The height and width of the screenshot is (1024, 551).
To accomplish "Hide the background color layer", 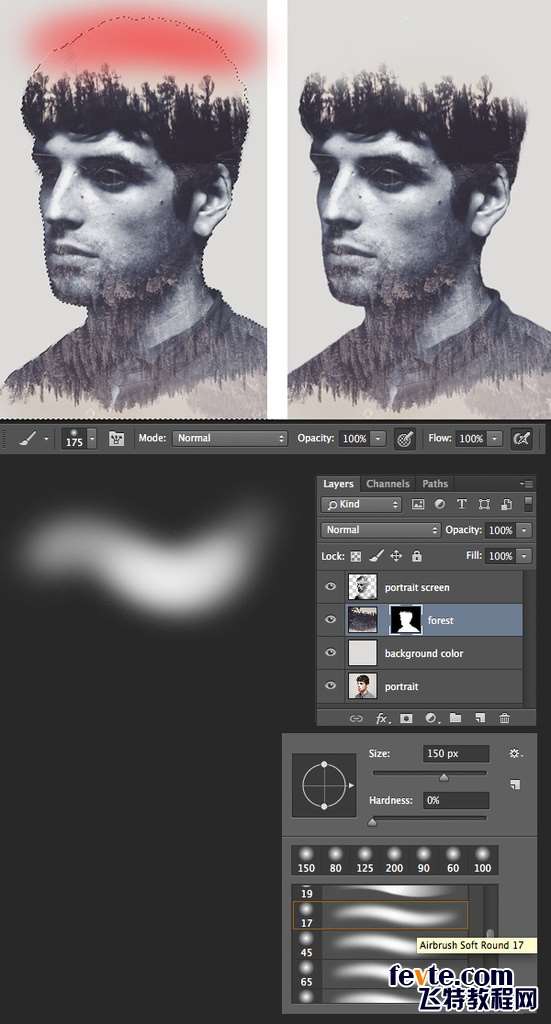I will [330, 652].
